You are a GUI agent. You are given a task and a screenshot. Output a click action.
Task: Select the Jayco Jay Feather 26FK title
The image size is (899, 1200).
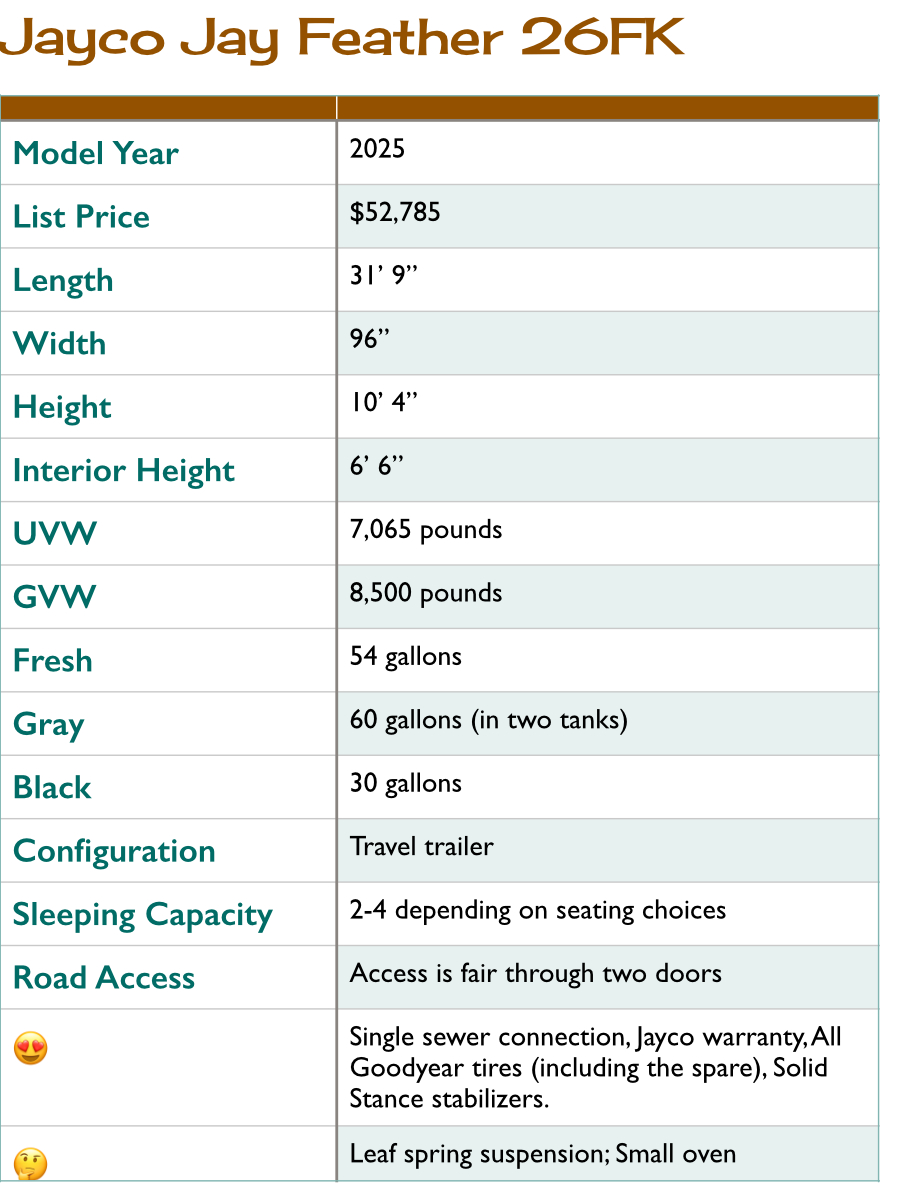click(x=343, y=40)
